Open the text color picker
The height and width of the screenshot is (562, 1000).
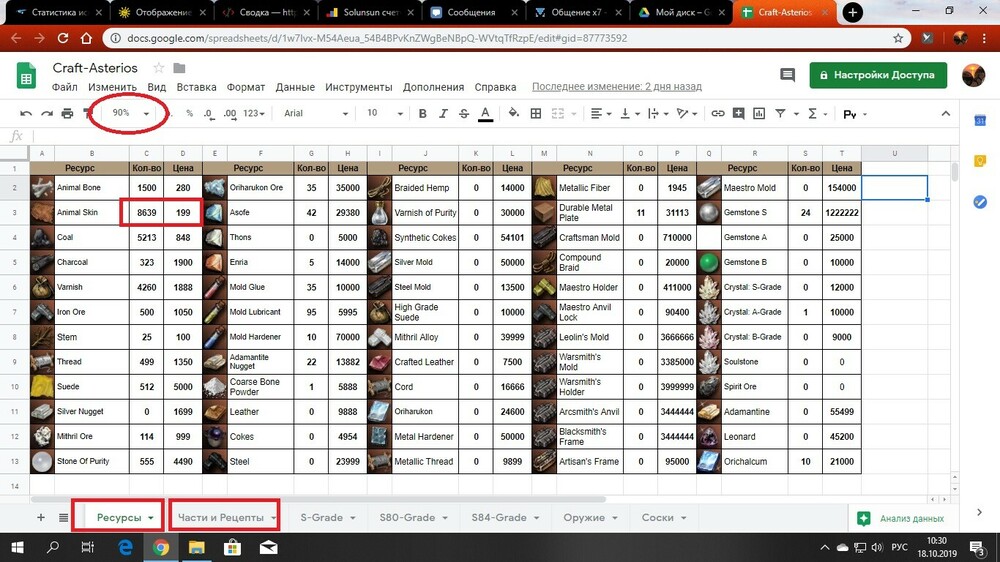(485, 113)
